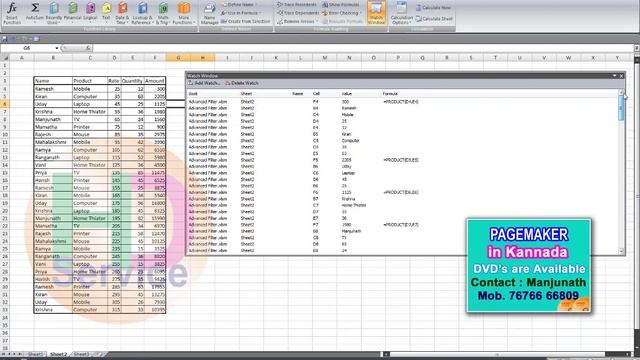Click cell containing Uday in row 6

(53, 104)
